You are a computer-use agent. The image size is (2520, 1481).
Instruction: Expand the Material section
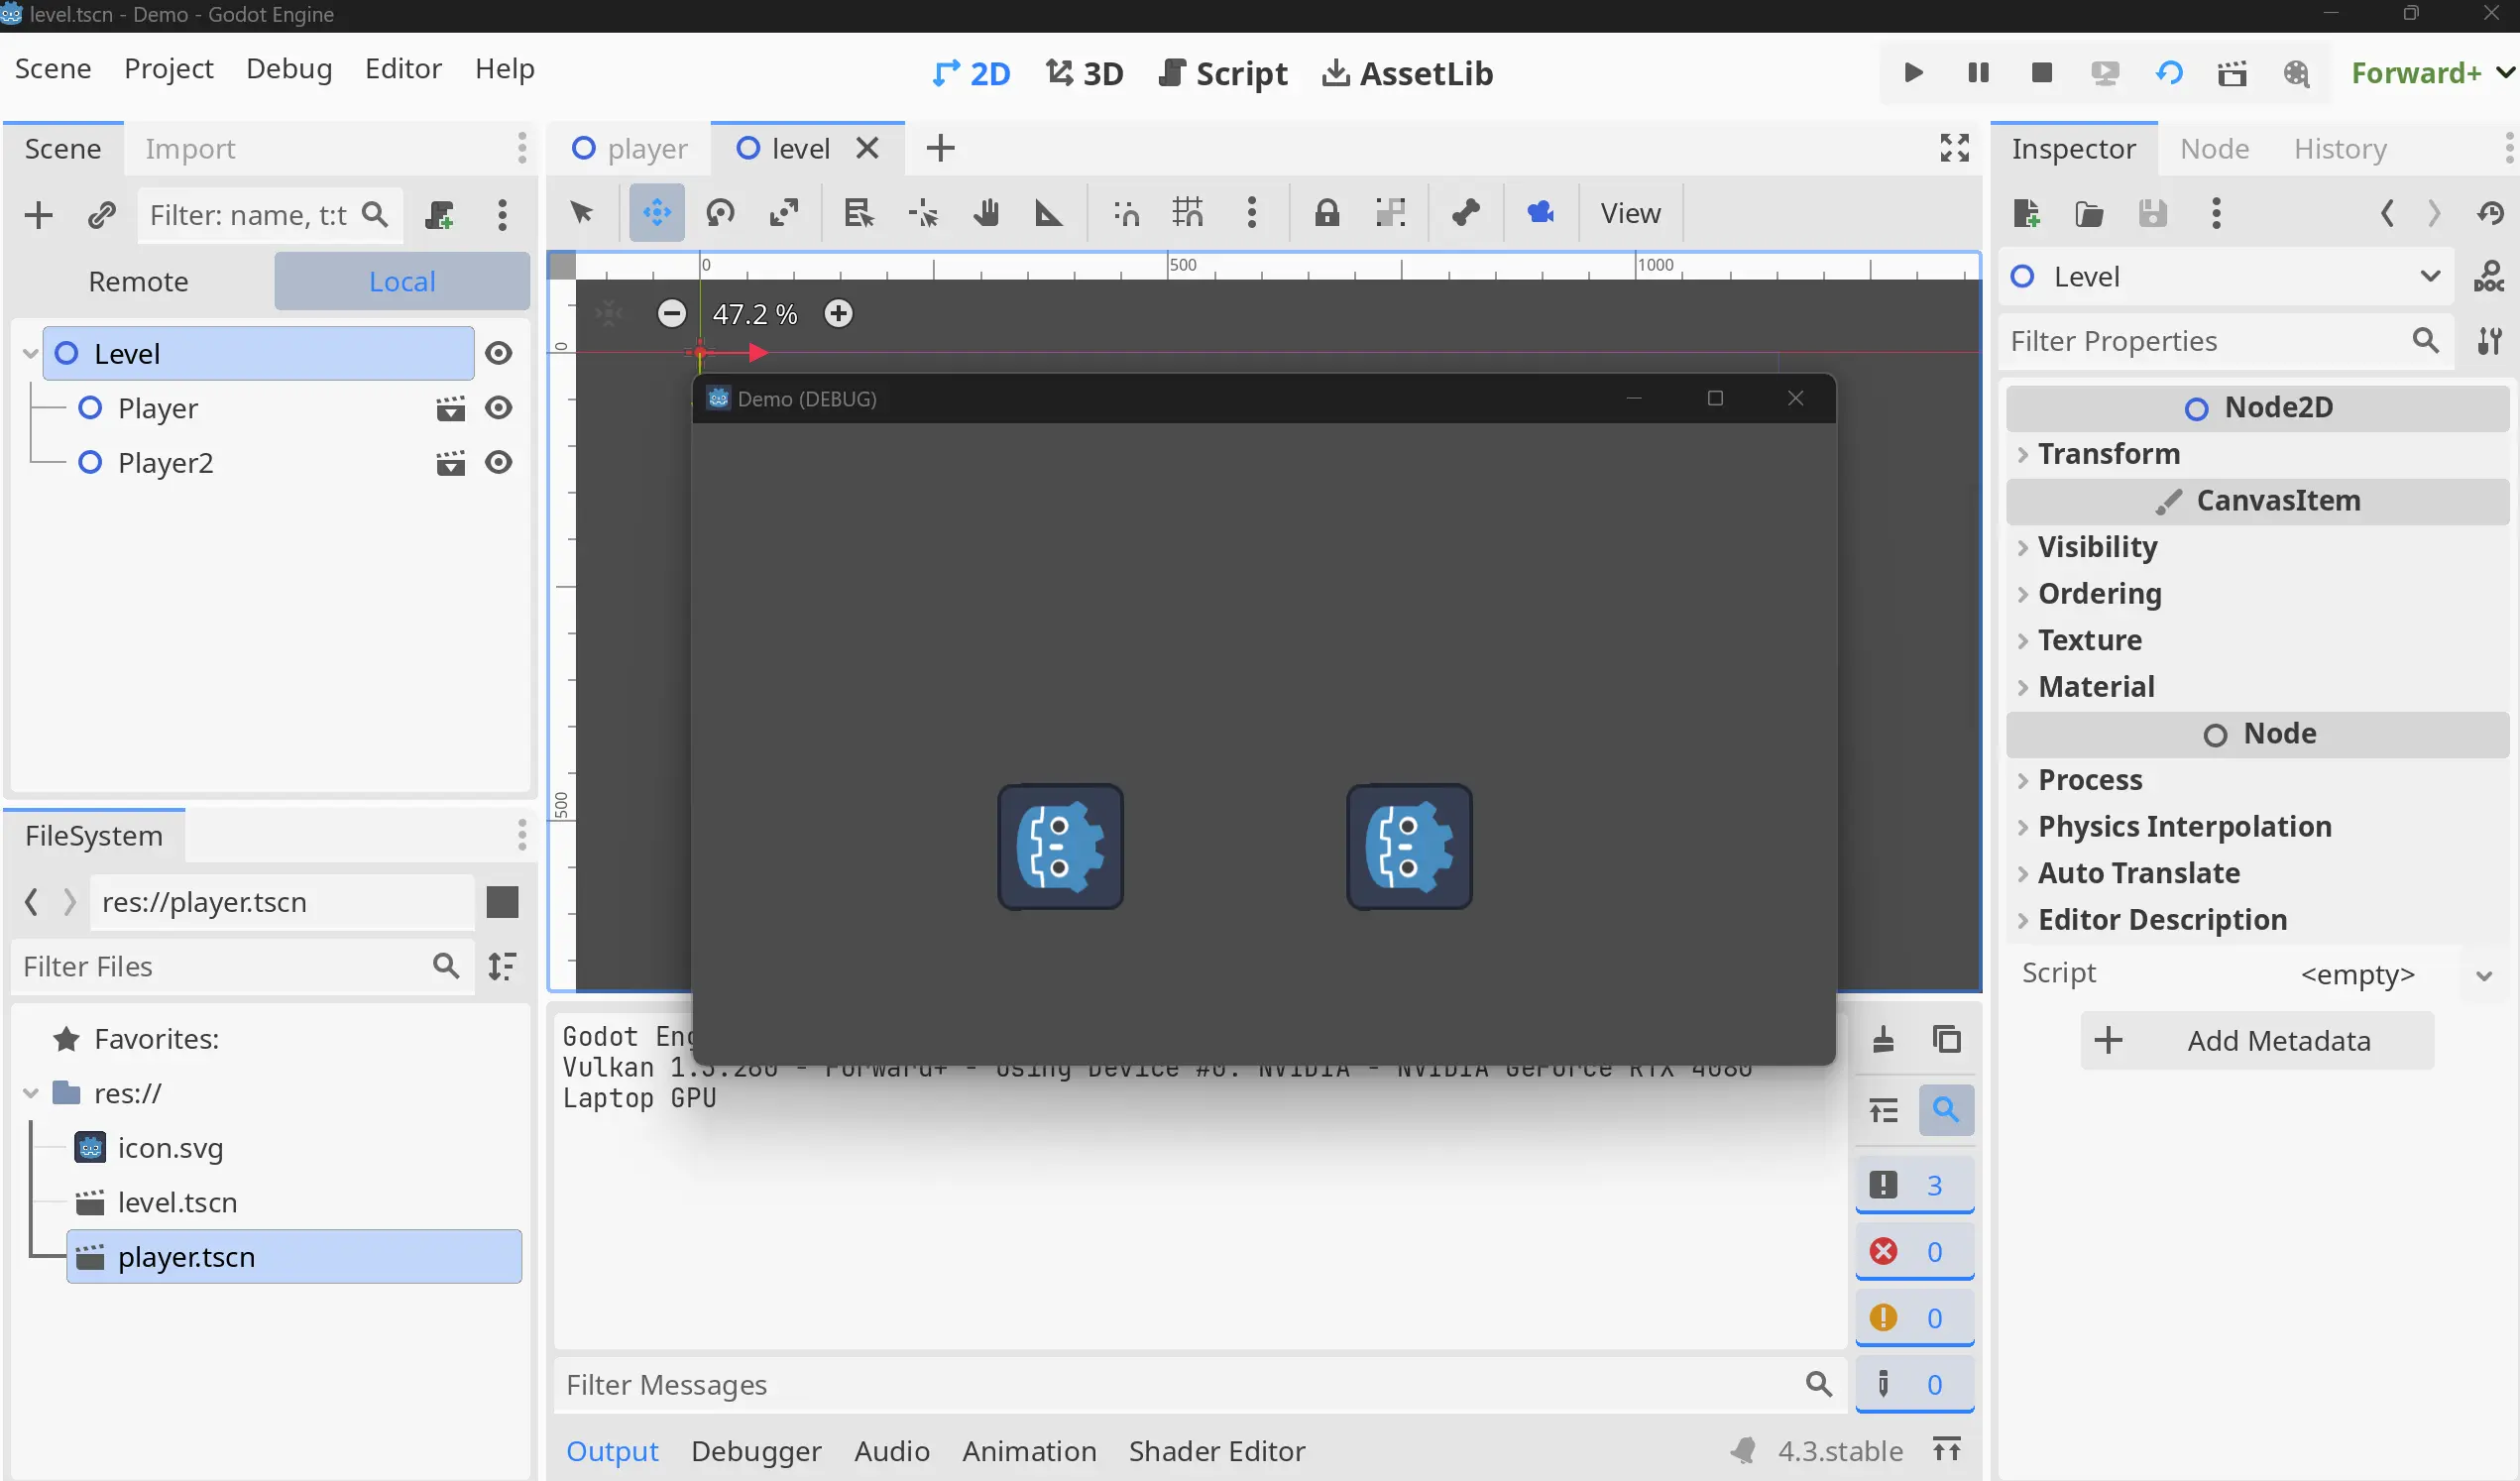click(2257, 687)
